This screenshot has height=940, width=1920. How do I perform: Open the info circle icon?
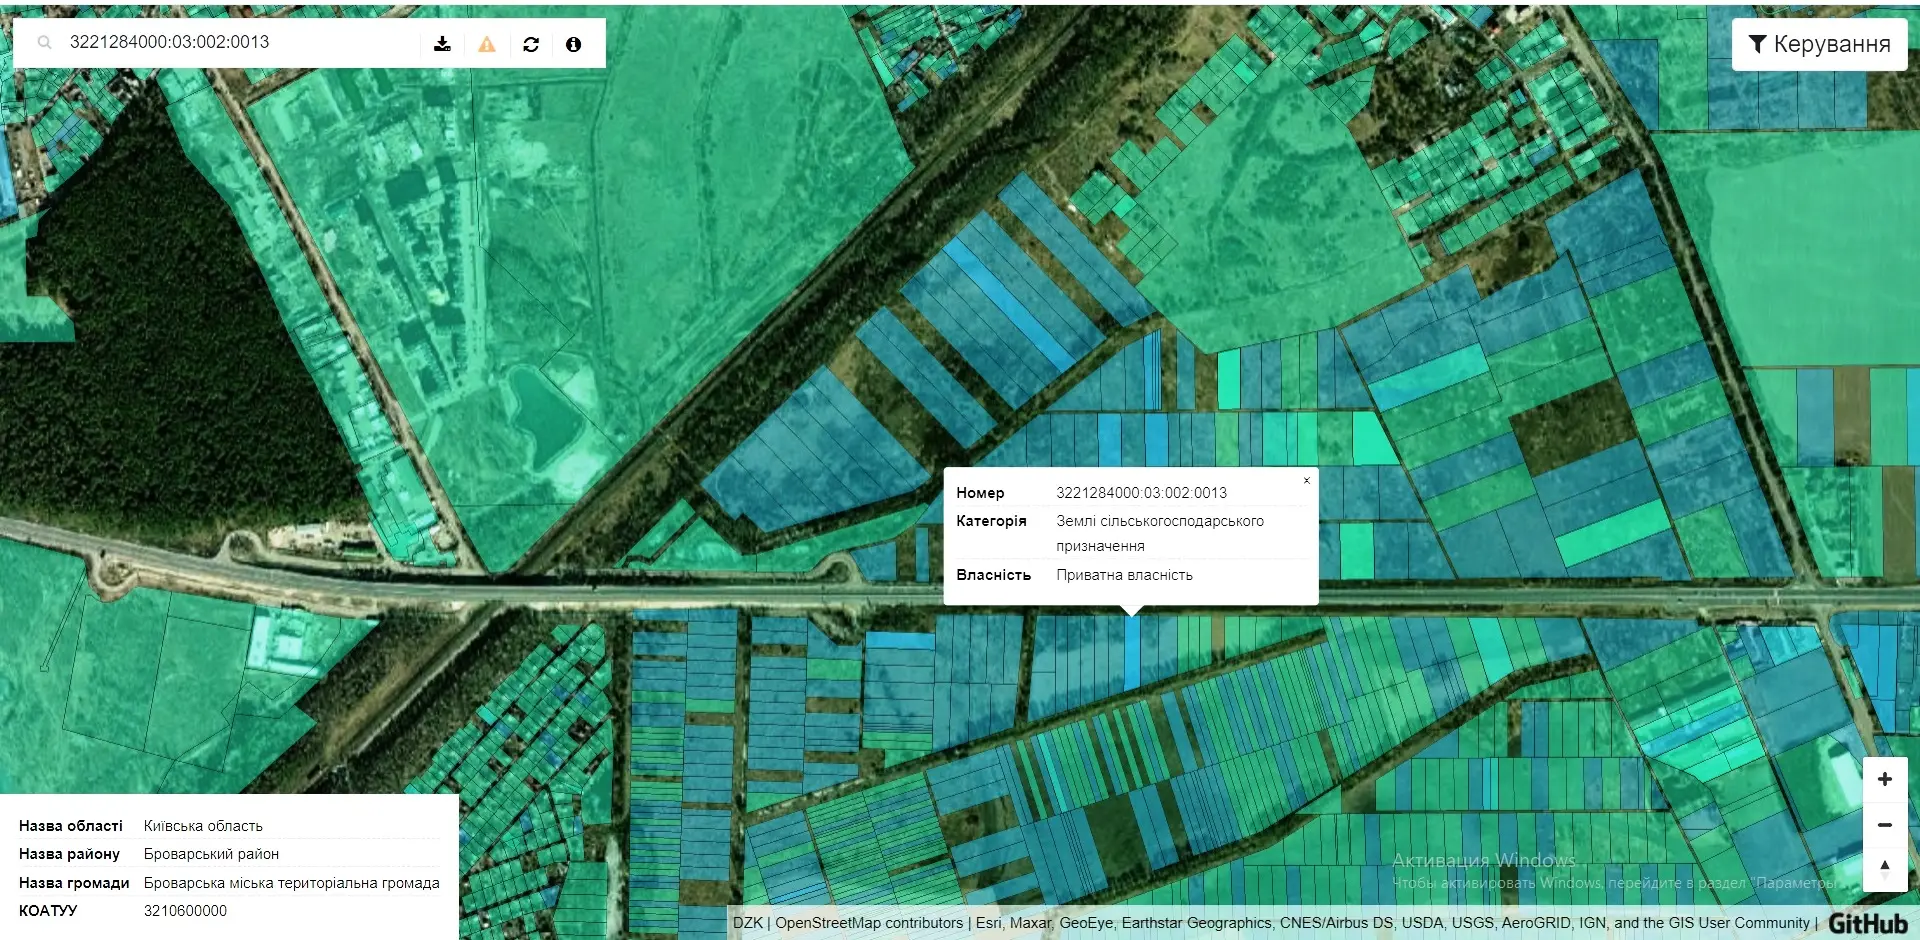[x=573, y=44]
